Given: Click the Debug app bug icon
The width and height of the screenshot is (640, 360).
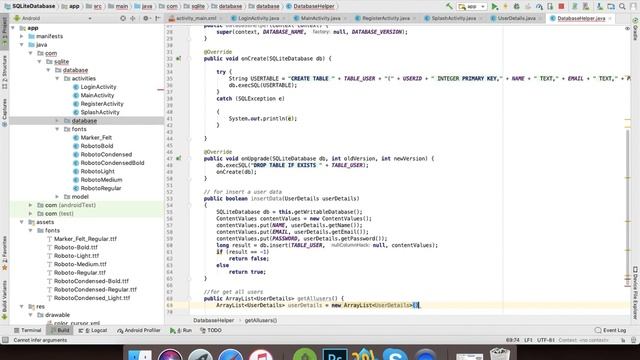Looking at the screenshot, I should point(517,6).
